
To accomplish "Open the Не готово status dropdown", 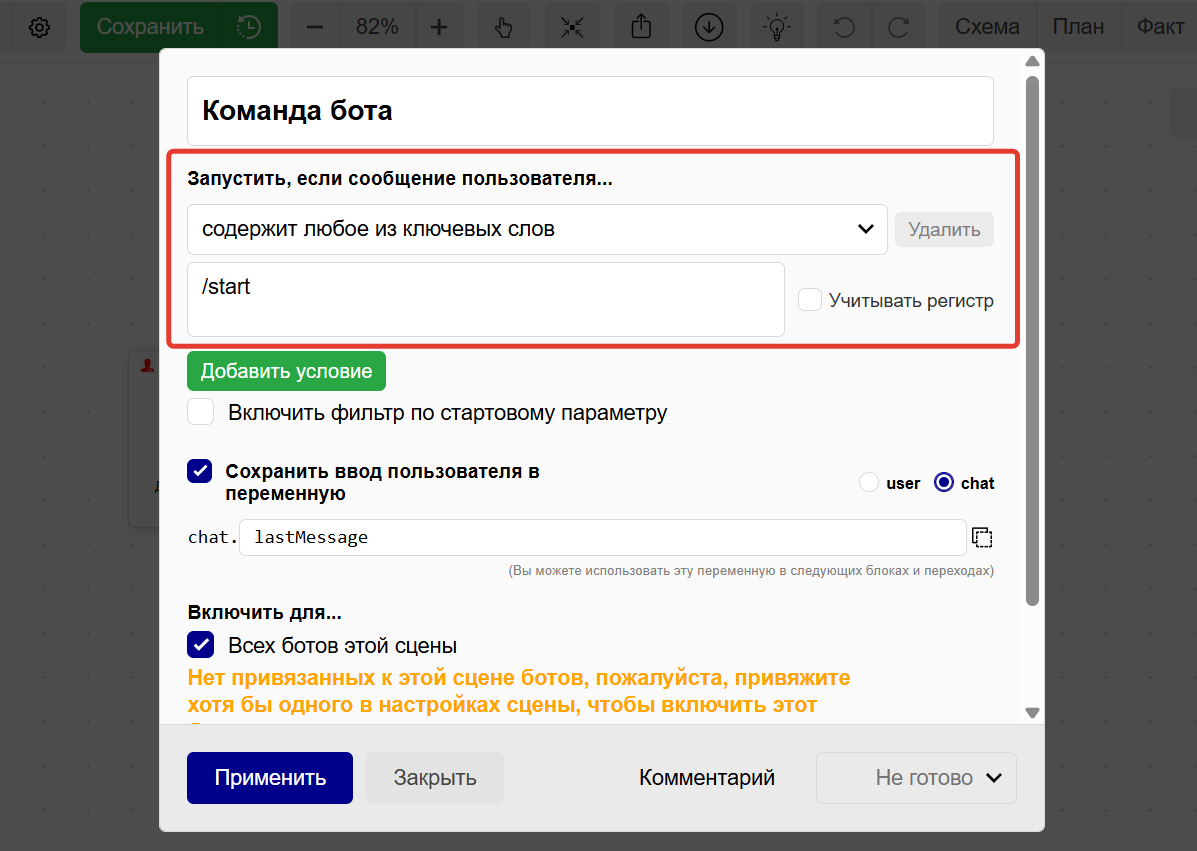I will [x=916, y=778].
